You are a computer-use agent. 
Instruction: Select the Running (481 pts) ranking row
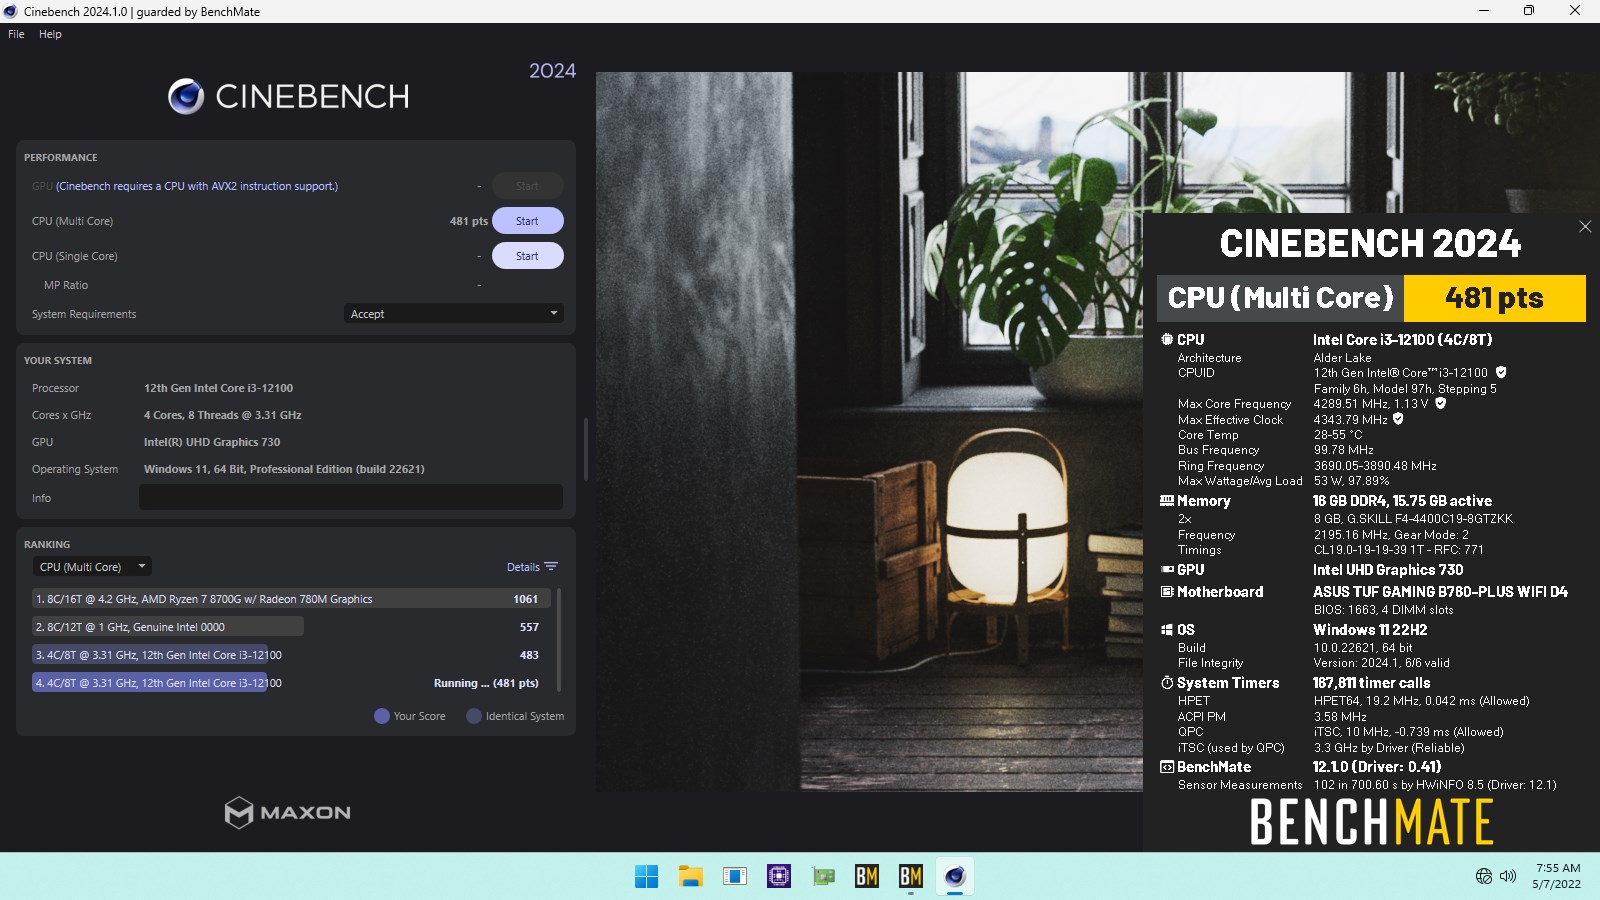click(291, 683)
